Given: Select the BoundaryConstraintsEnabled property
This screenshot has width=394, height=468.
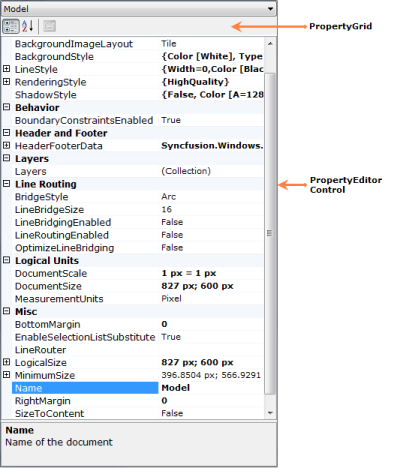Looking at the screenshot, I should pos(85,120).
